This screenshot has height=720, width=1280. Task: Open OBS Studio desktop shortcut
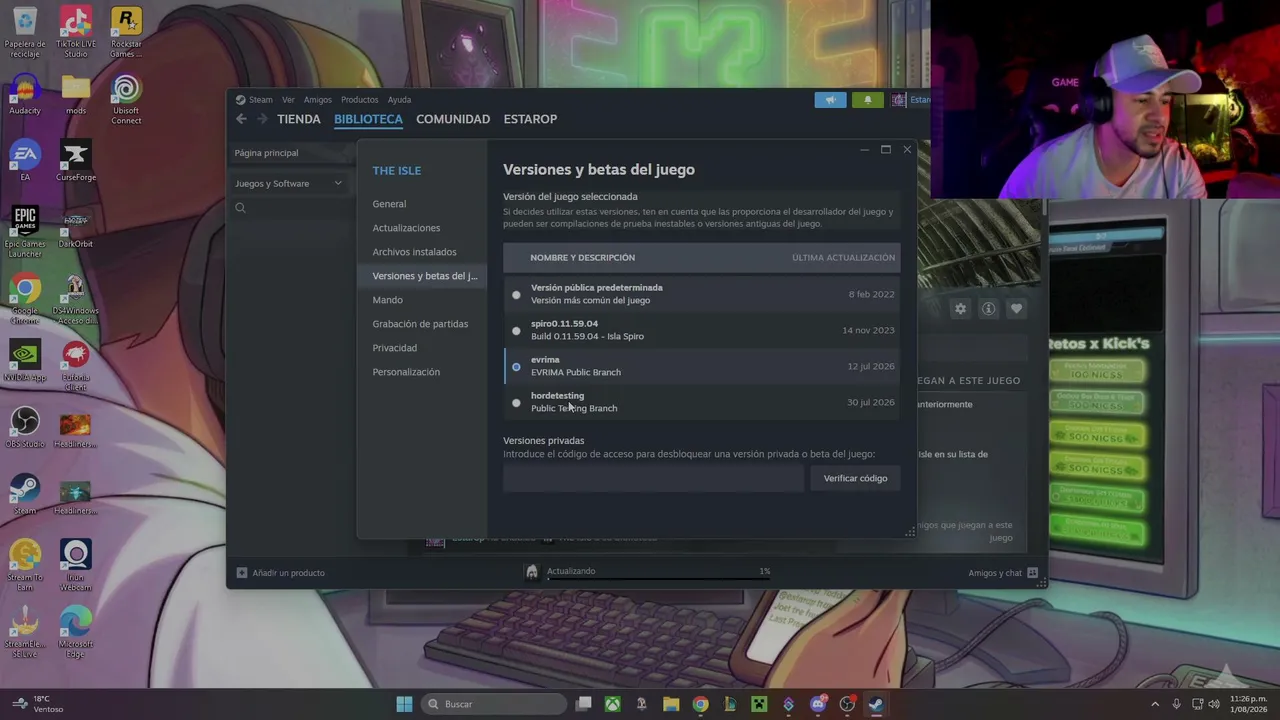[x=25, y=427]
